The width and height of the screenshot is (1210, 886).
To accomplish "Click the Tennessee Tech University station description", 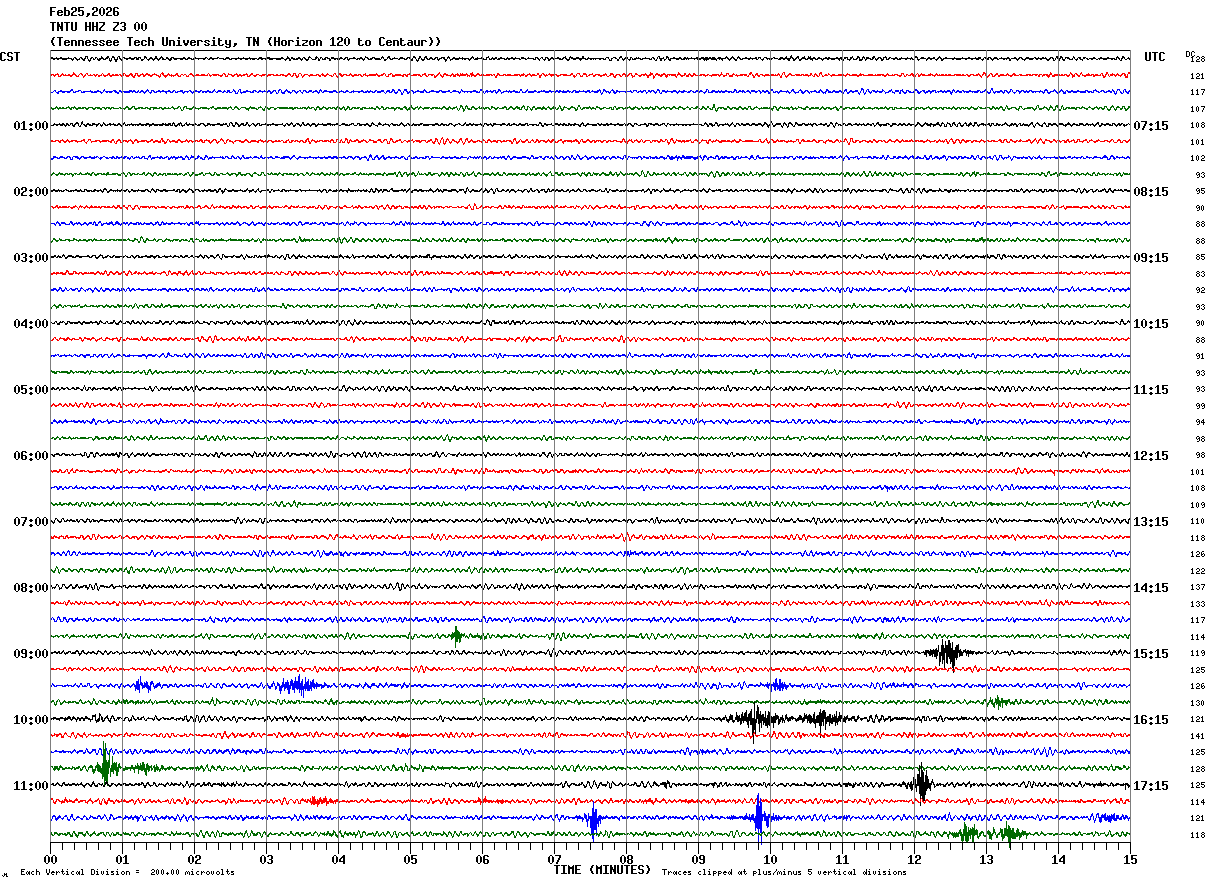I will (x=245, y=42).
